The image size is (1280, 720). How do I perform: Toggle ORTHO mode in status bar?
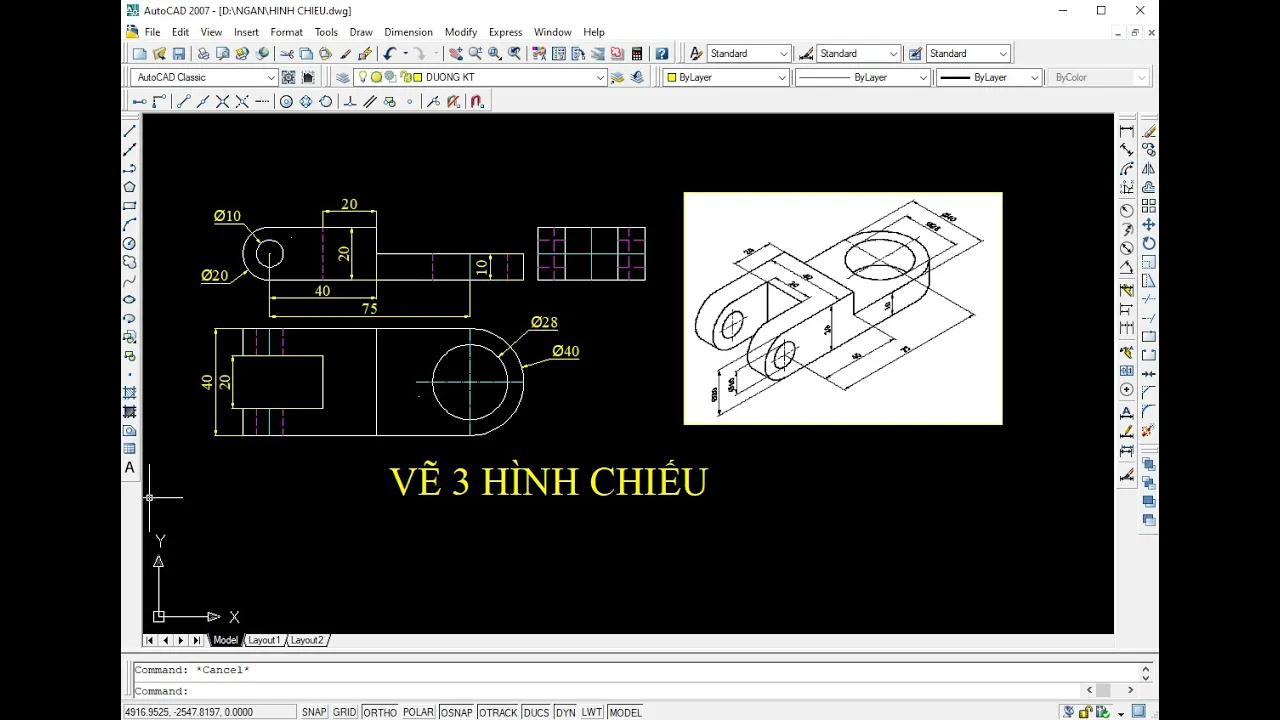point(379,712)
